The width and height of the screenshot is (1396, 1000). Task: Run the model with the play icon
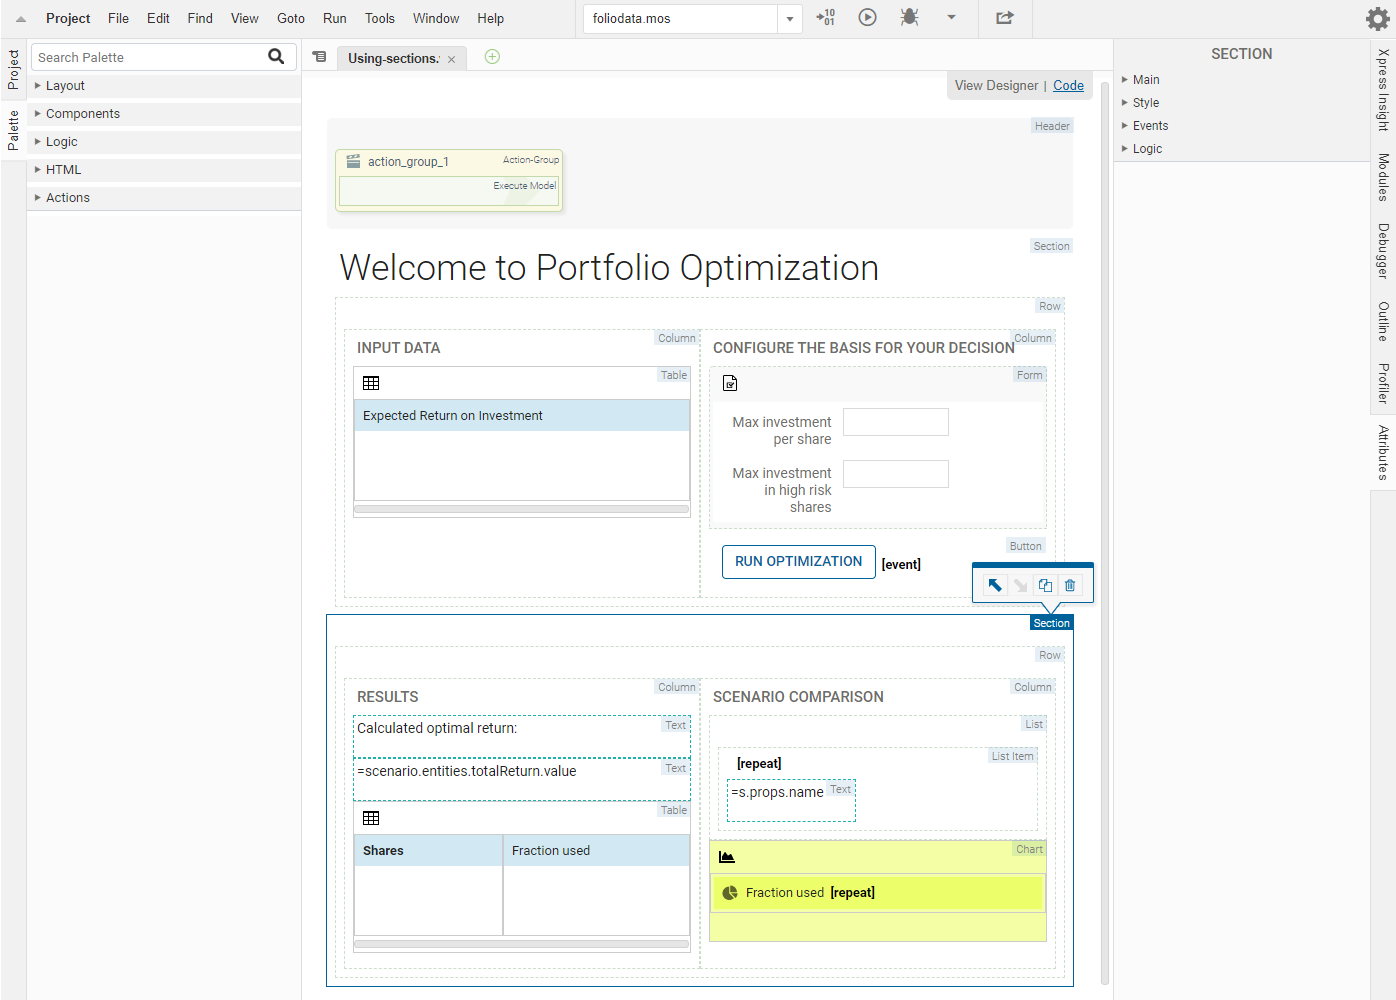[x=867, y=18]
